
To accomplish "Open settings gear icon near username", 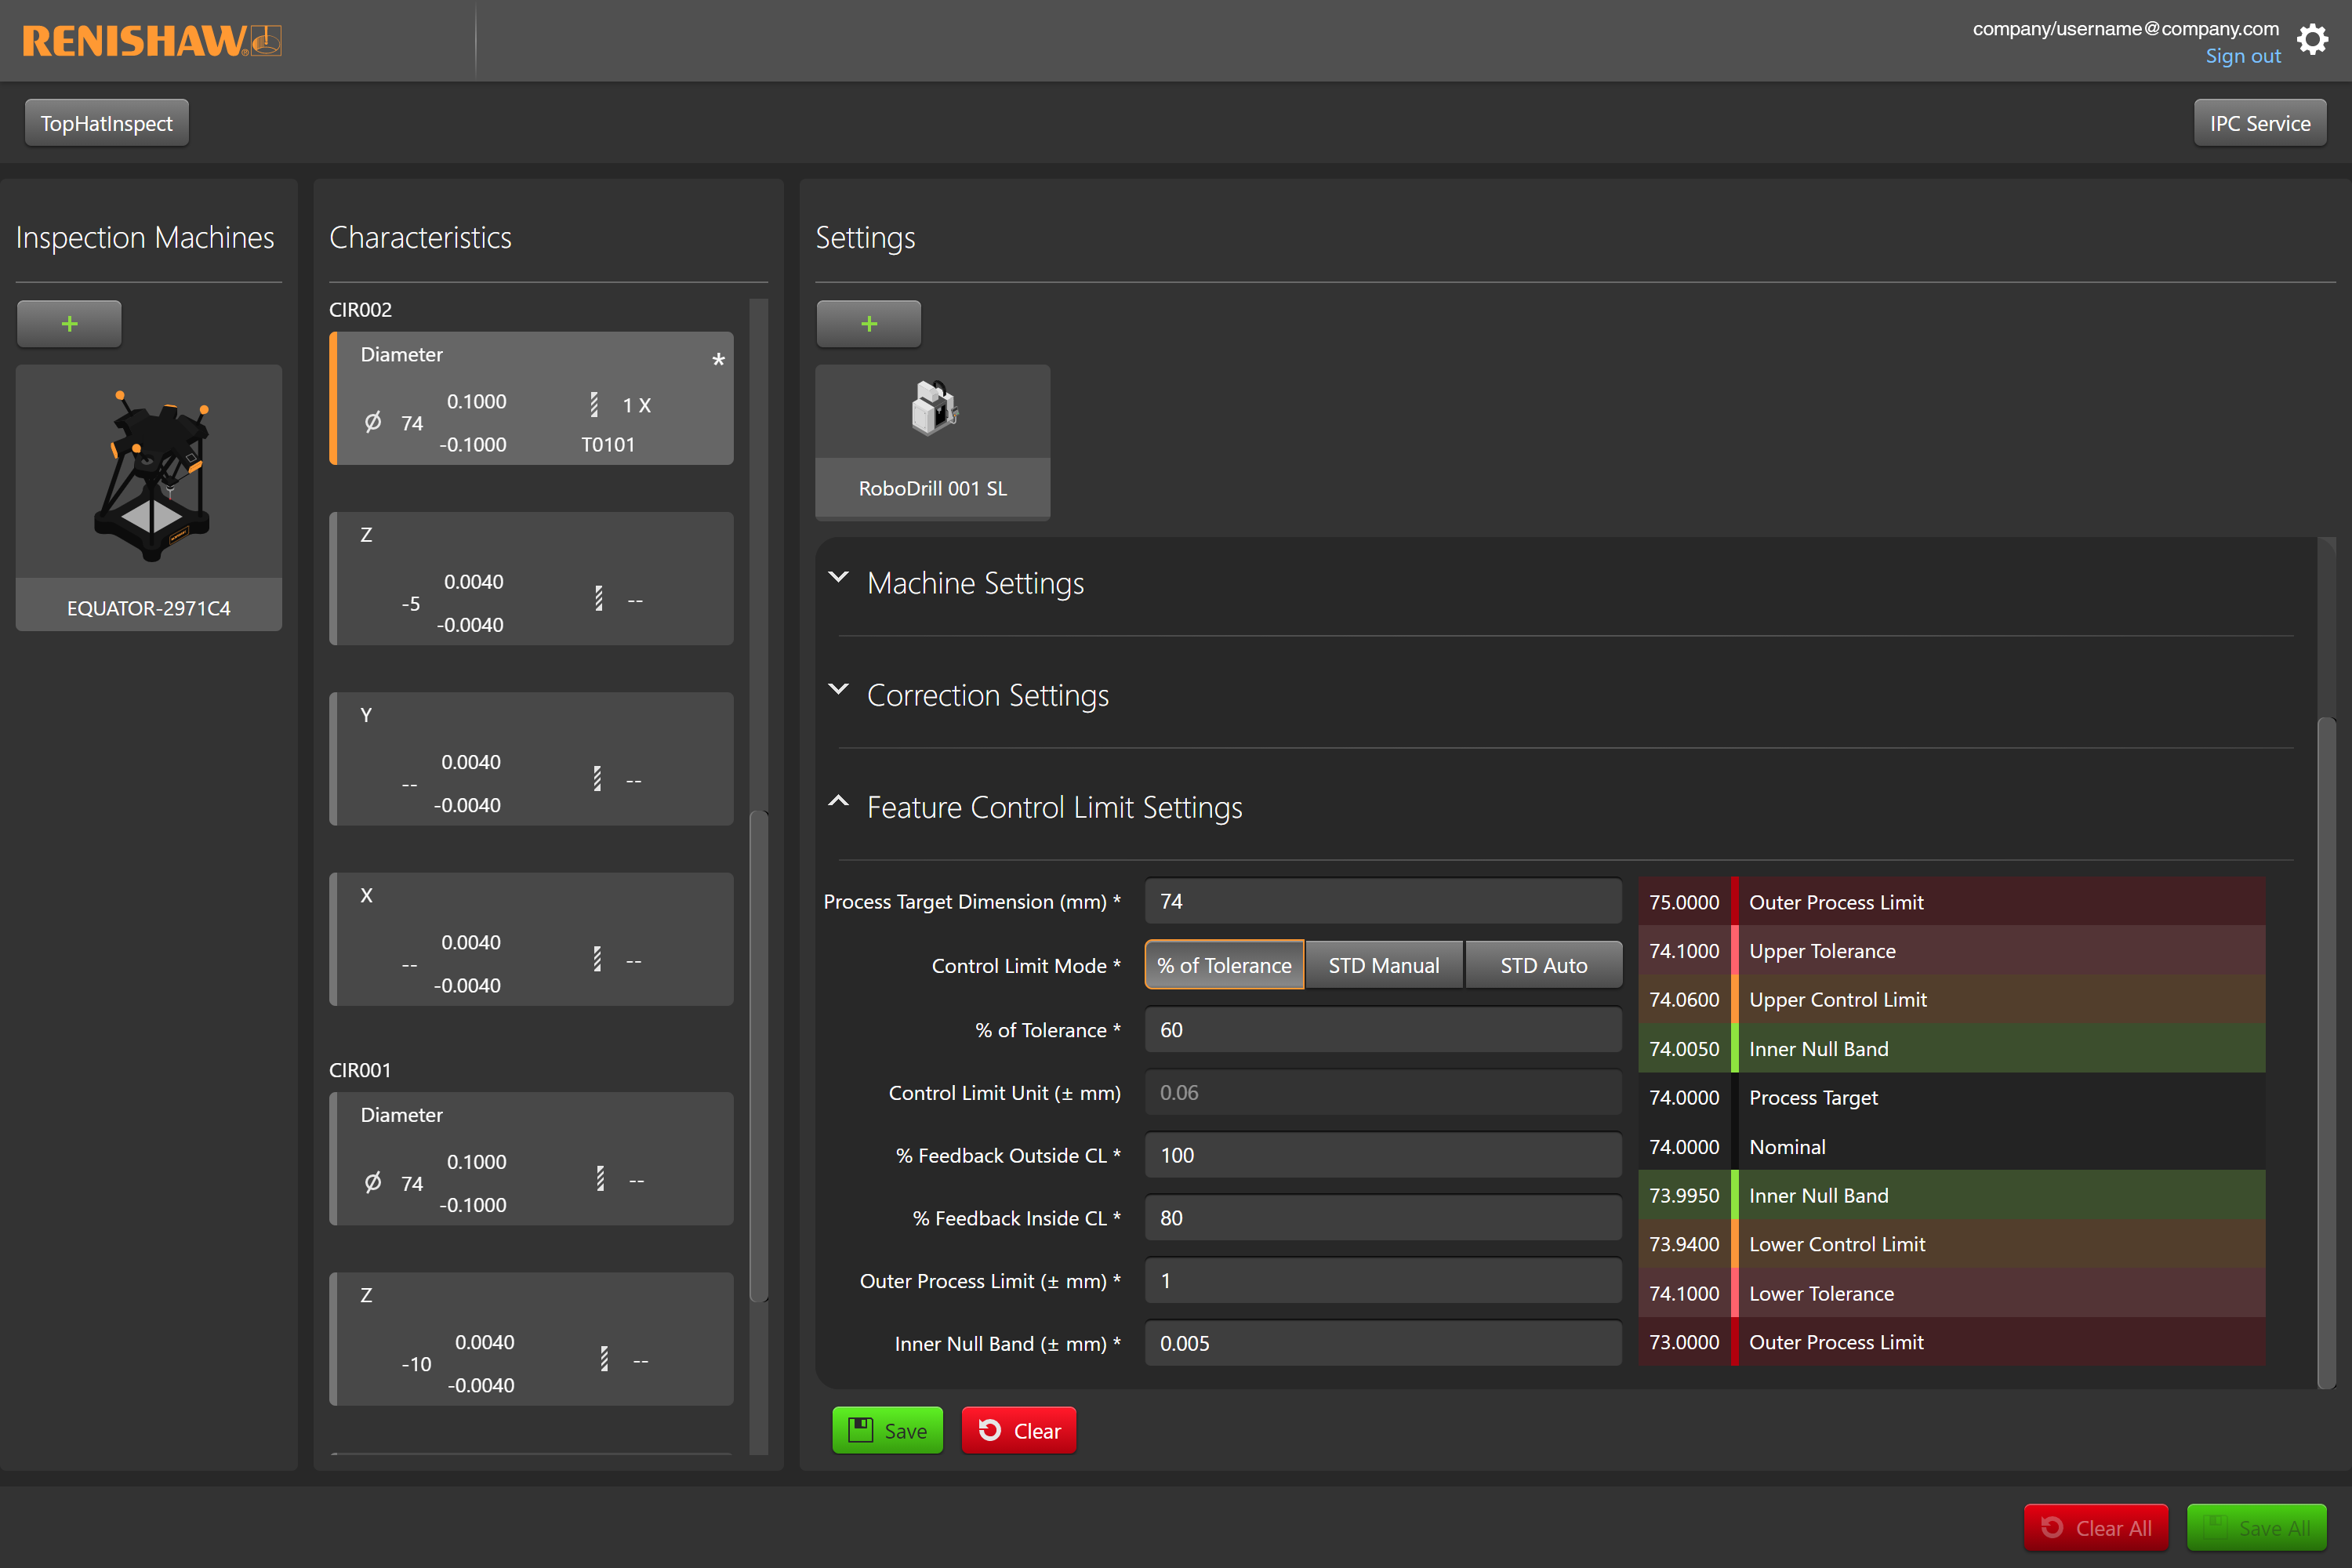I will pyautogui.click(x=2312, y=40).
